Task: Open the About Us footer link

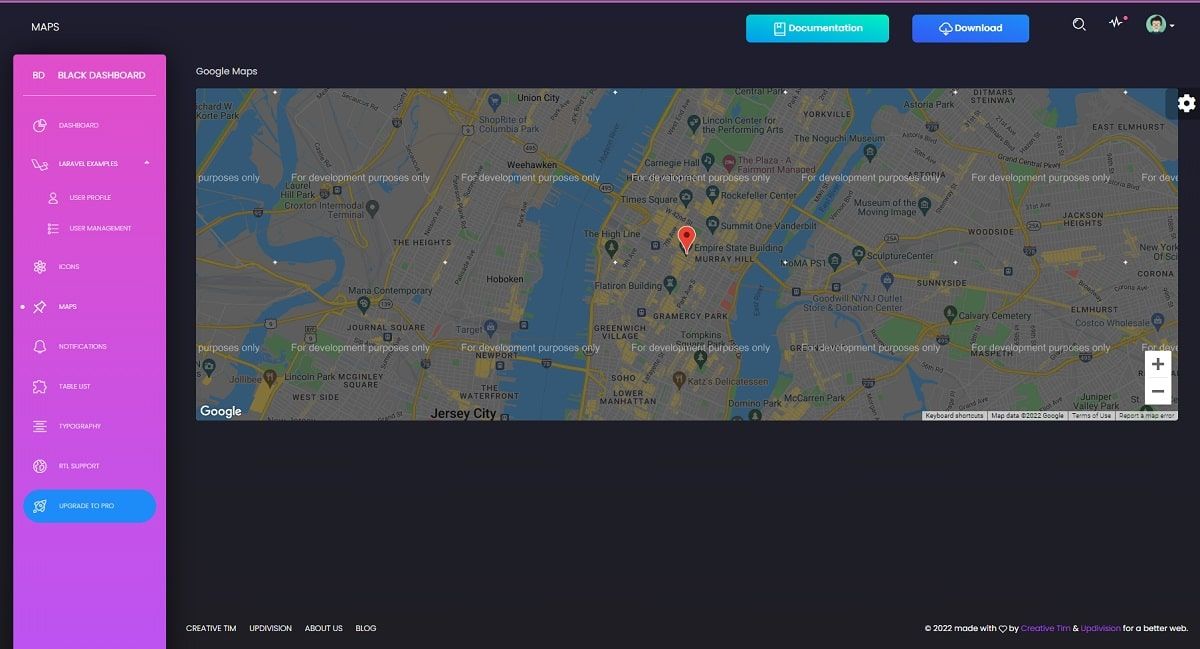Action: [324, 629]
